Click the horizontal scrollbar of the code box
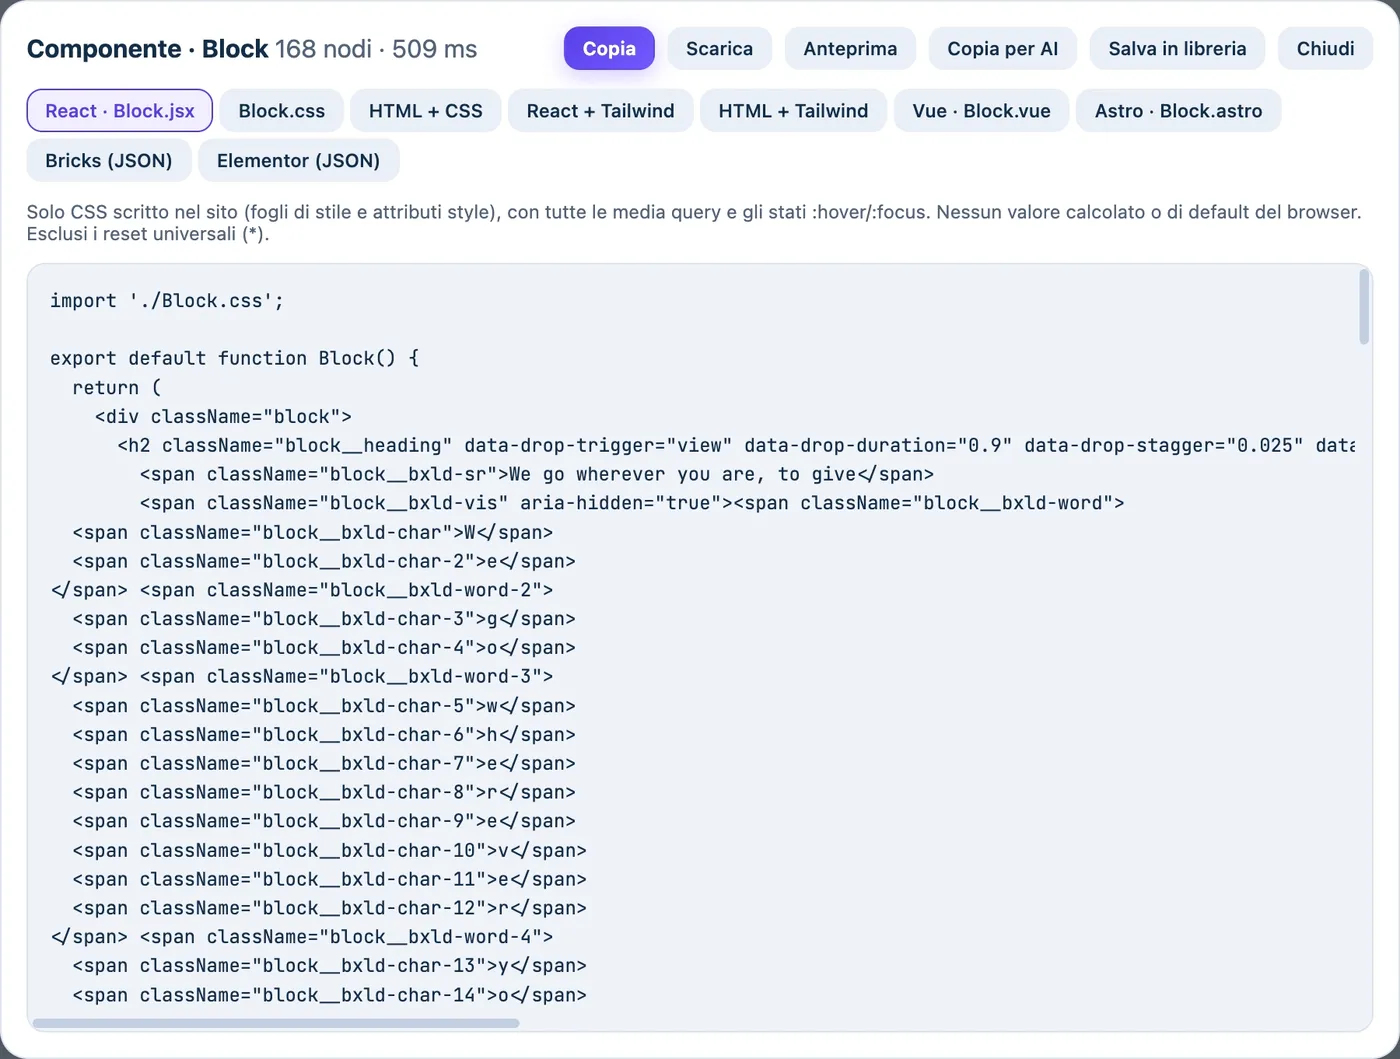 coord(276,1023)
